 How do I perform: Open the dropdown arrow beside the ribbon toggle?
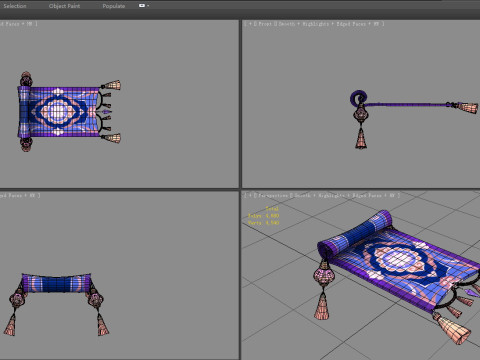point(148,6)
